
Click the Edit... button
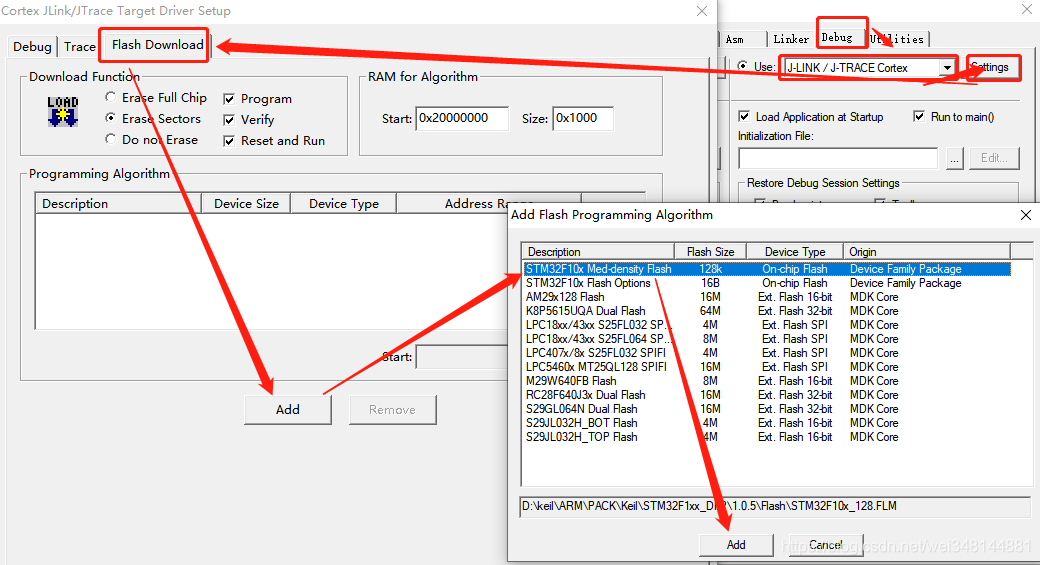[x=994, y=158]
